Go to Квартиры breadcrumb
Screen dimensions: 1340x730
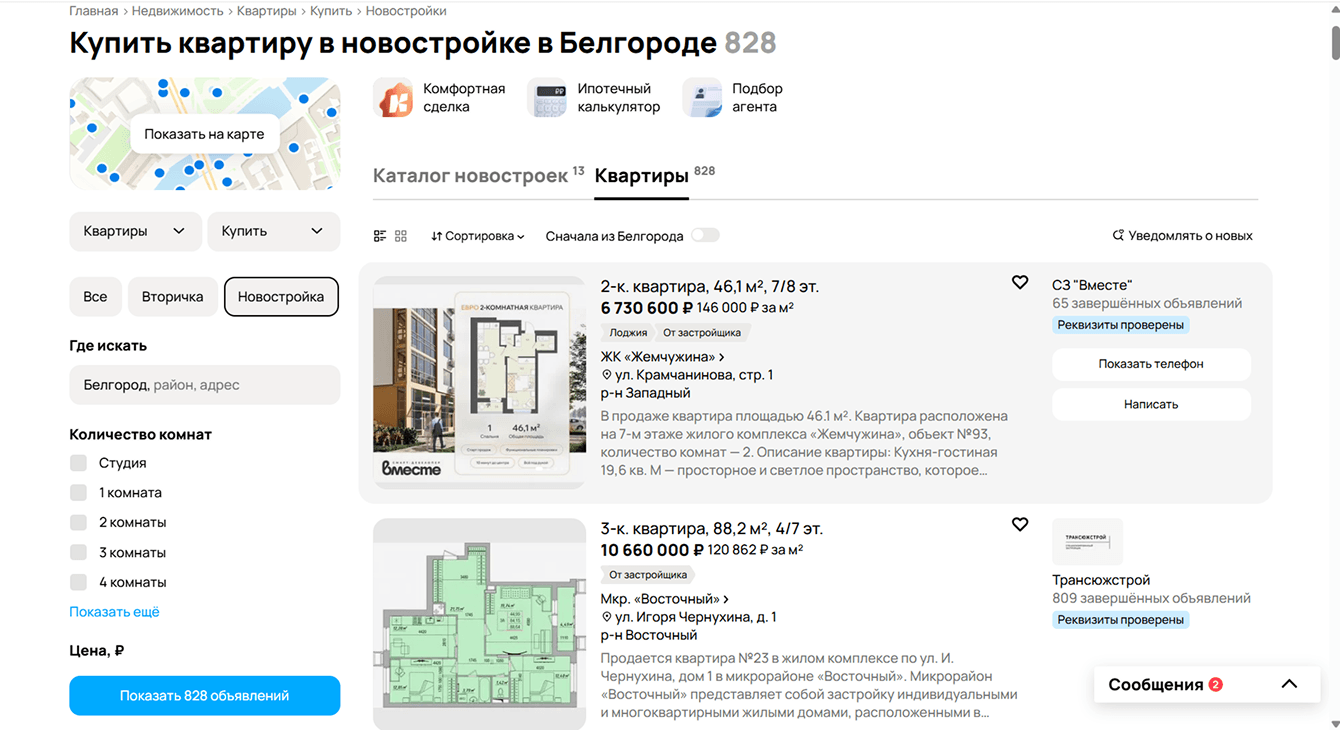[267, 11]
